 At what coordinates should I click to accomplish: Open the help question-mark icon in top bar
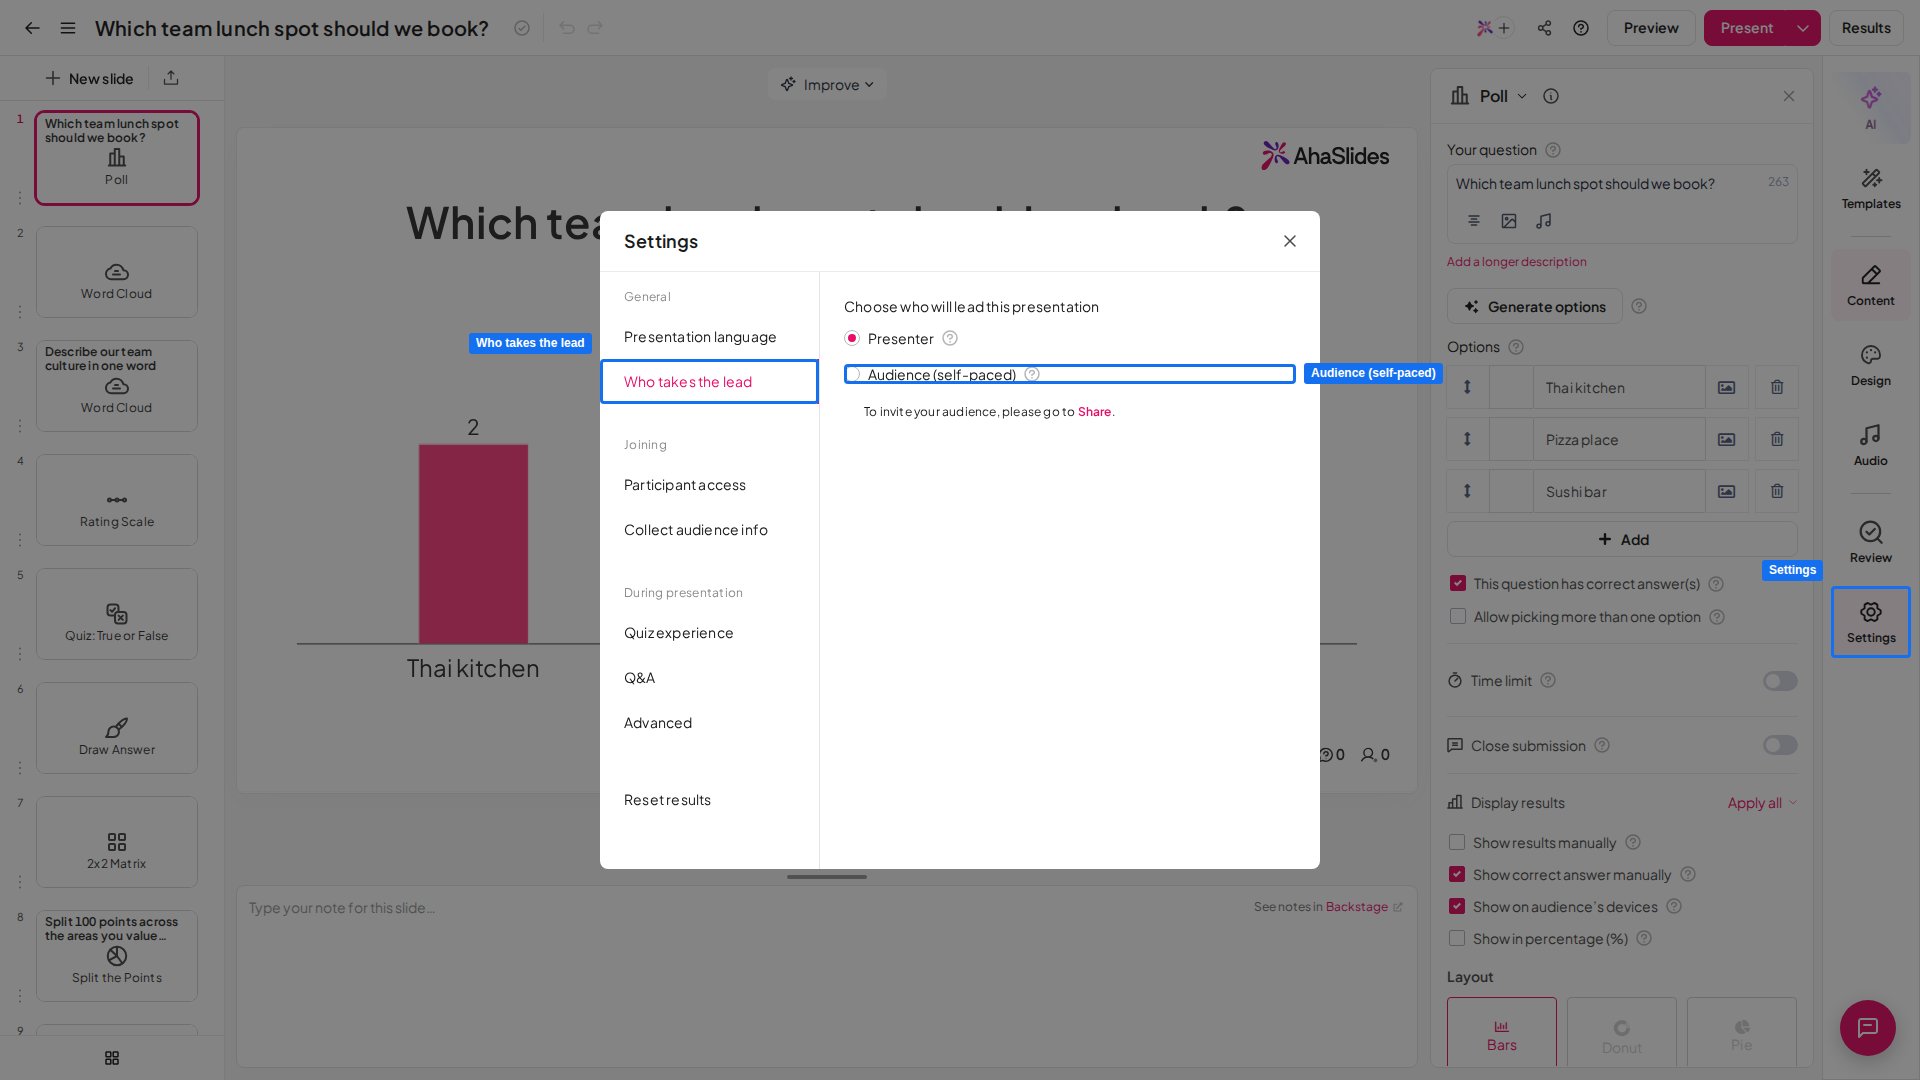pyautogui.click(x=1580, y=28)
